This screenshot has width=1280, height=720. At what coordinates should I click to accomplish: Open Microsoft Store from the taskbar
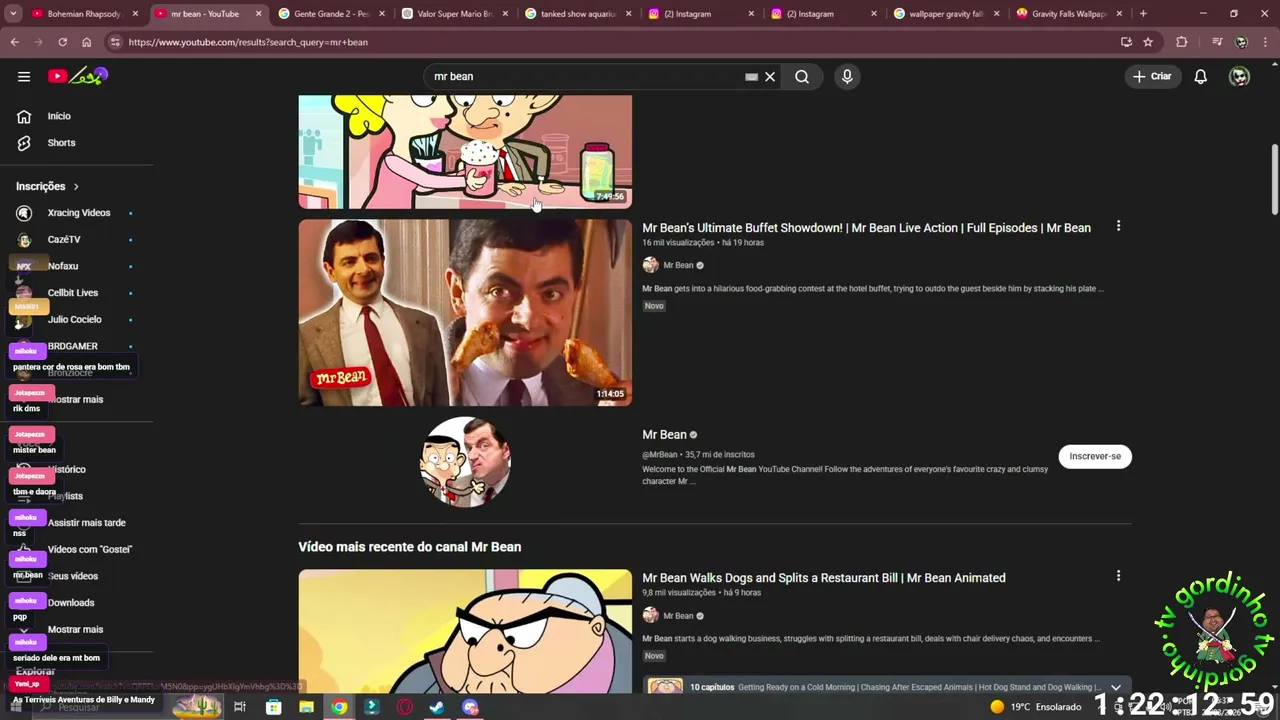(x=274, y=707)
